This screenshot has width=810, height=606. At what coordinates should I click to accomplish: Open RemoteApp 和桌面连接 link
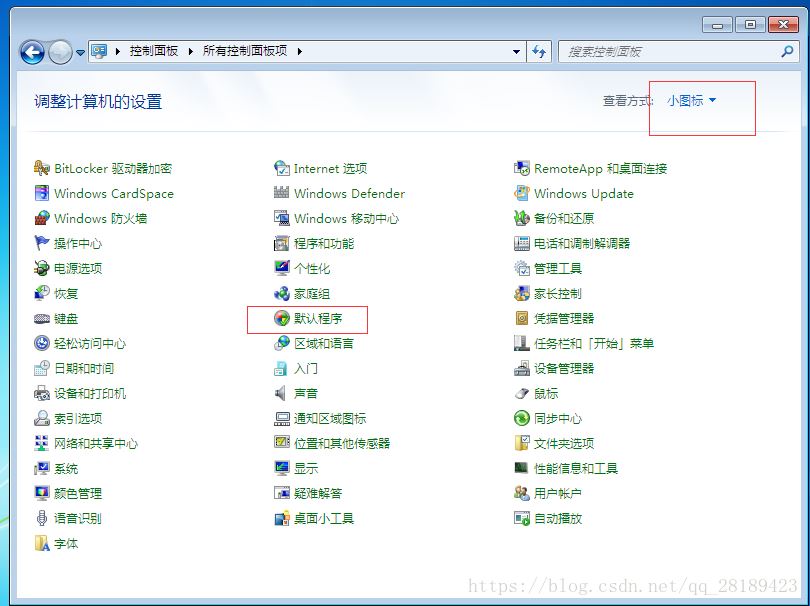pos(600,168)
